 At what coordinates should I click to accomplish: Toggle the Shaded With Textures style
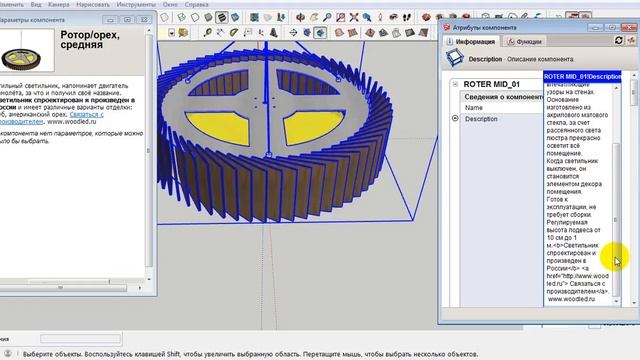coord(222,17)
